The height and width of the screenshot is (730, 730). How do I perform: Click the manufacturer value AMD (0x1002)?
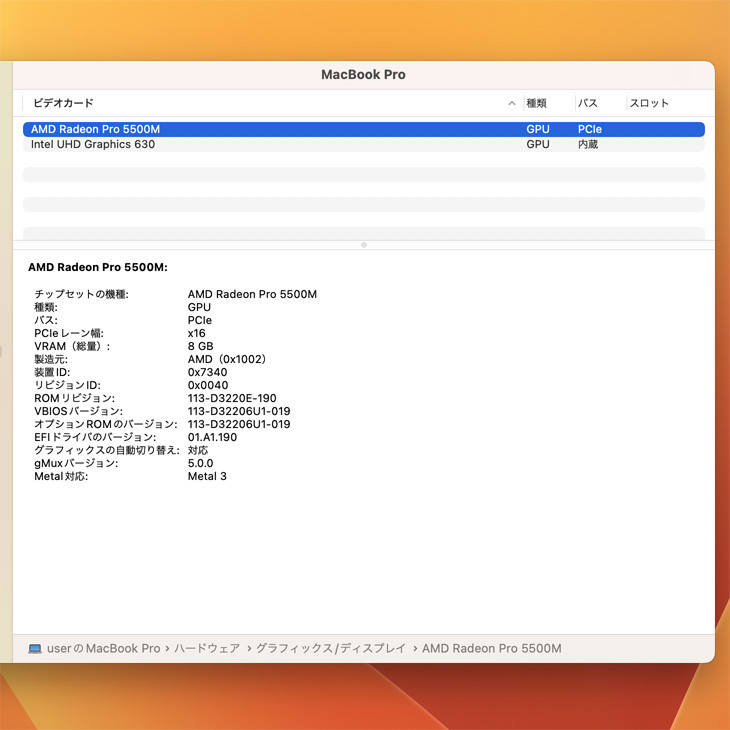pyautogui.click(x=227, y=359)
